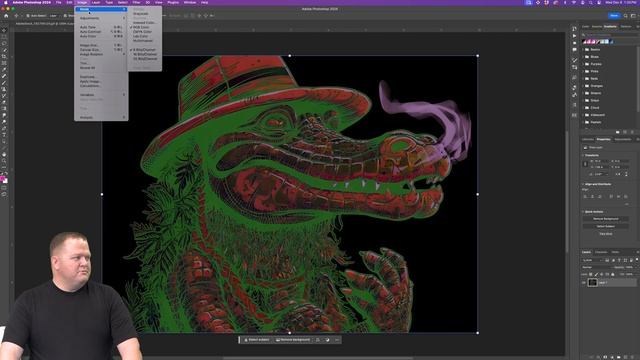Open macOS Spotlight search in menu bar

click(x=591, y=2)
